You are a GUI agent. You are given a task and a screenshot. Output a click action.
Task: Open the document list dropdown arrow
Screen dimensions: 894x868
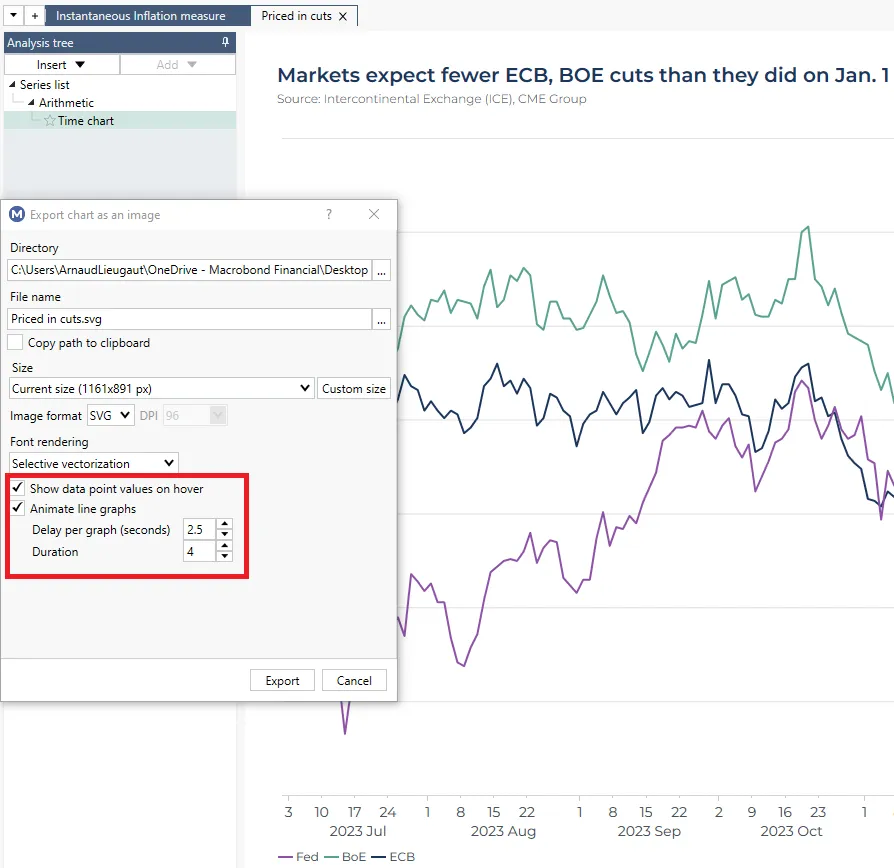(14, 15)
